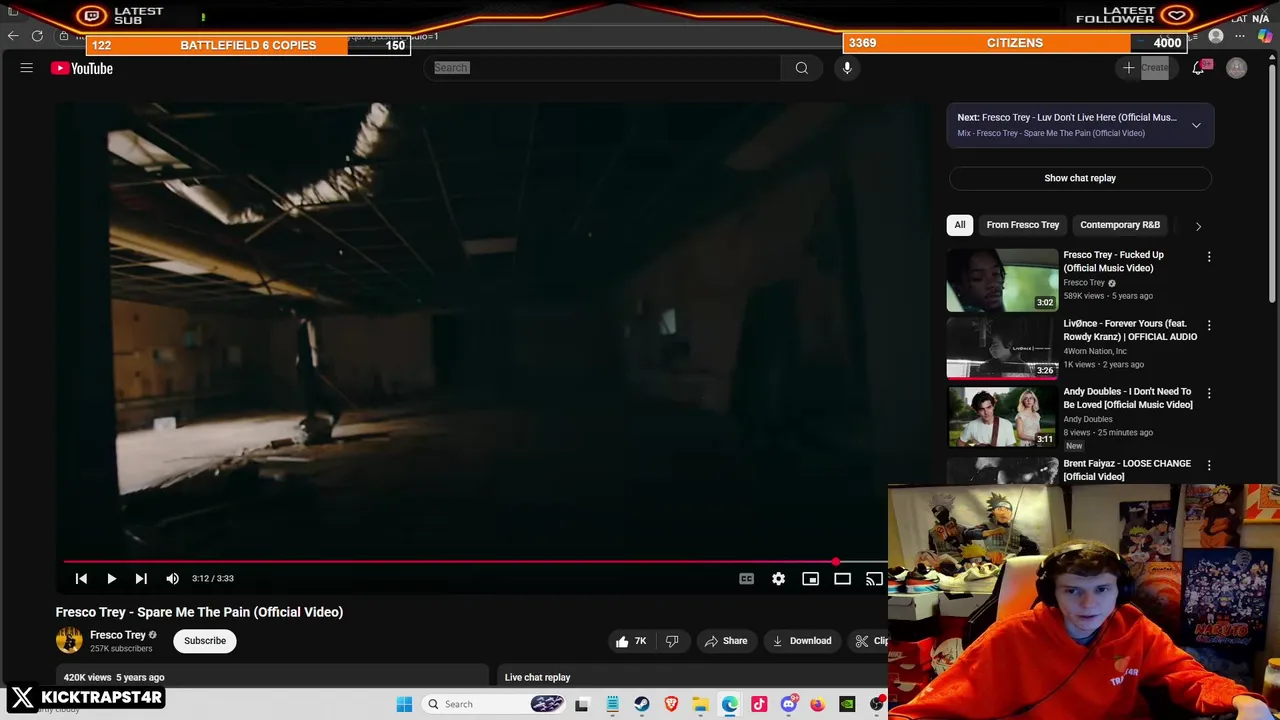Enable miniplayer mode
The image size is (1280, 720).
tap(810, 578)
